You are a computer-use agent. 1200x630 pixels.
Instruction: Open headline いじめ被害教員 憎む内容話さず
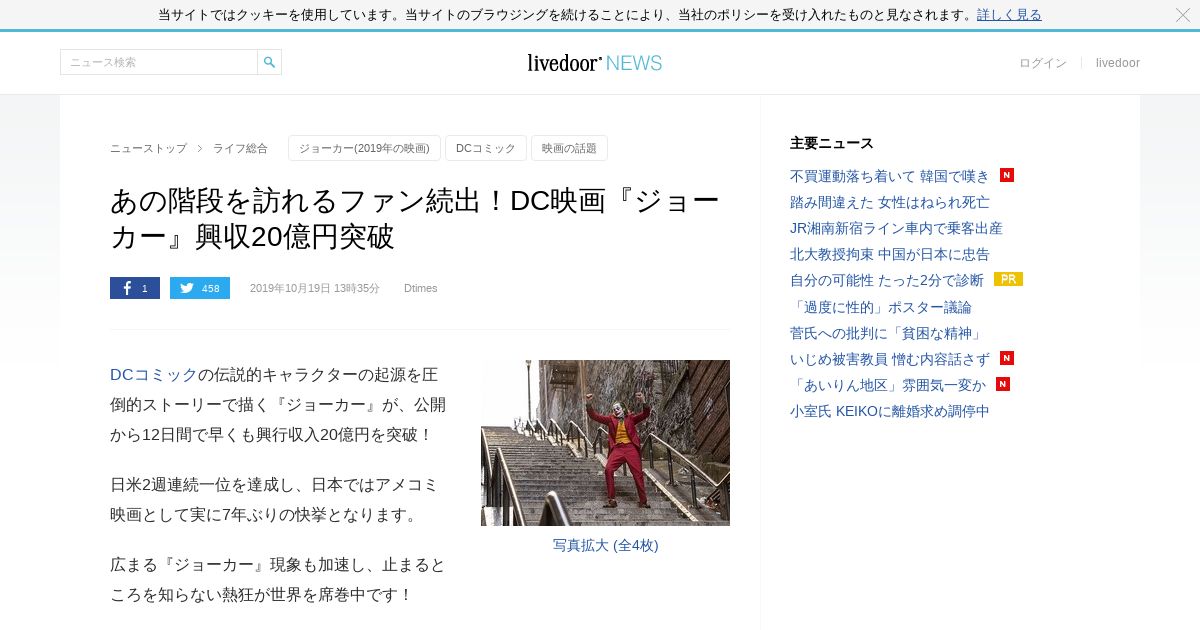coord(890,359)
